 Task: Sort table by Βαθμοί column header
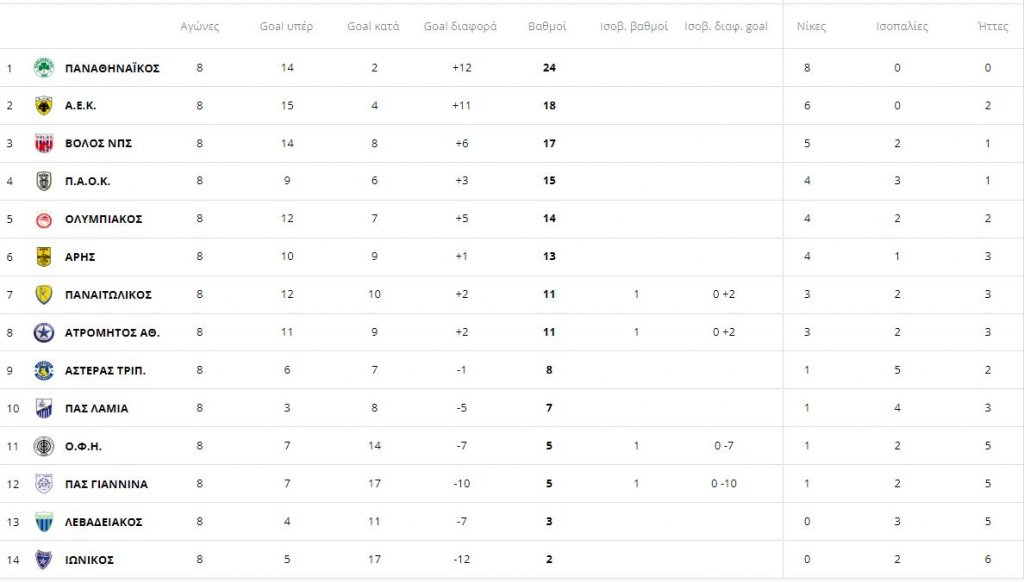pyautogui.click(x=547, y=26)
